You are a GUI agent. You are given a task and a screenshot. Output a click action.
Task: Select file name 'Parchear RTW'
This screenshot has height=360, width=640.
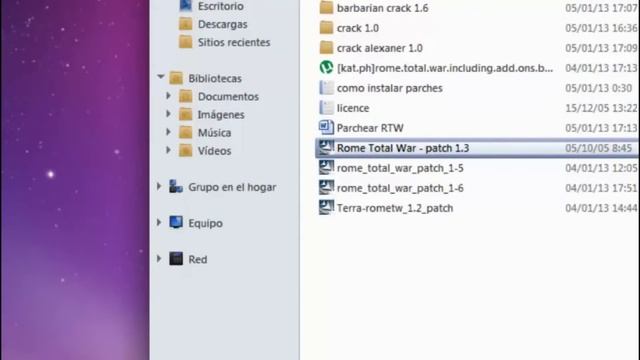coord(370,128)
